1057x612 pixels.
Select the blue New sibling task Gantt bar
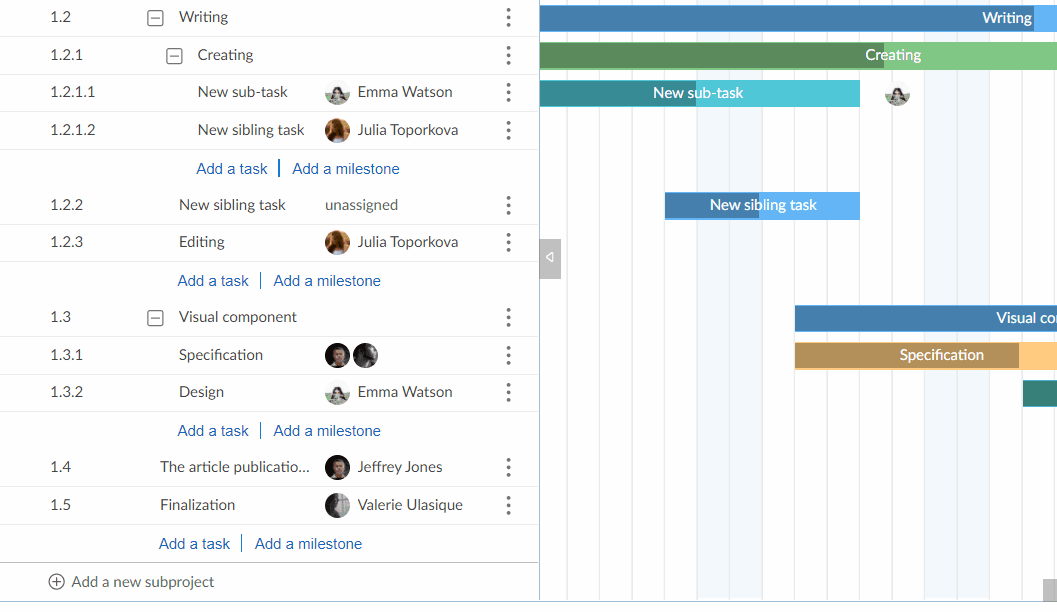click(762, 206)
